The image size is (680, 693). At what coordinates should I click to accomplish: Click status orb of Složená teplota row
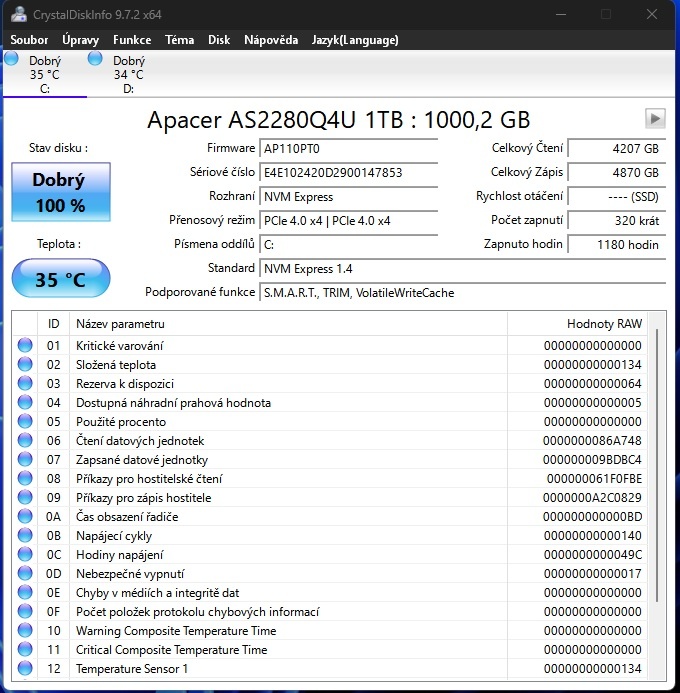tap(25, 364)
